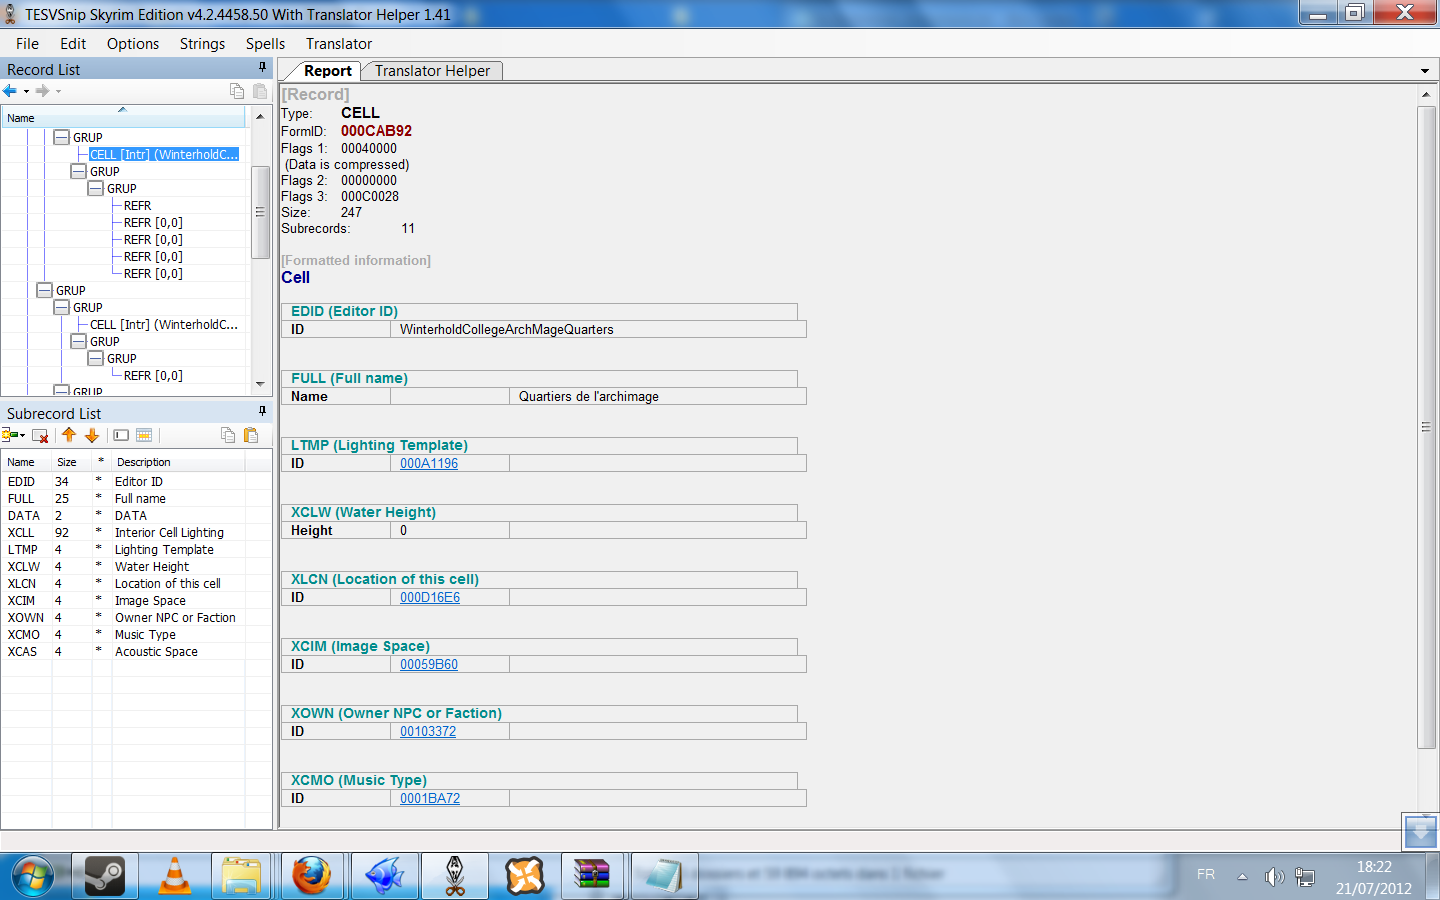Paste a record in the Record List toolbar

(x=260, y=91)
